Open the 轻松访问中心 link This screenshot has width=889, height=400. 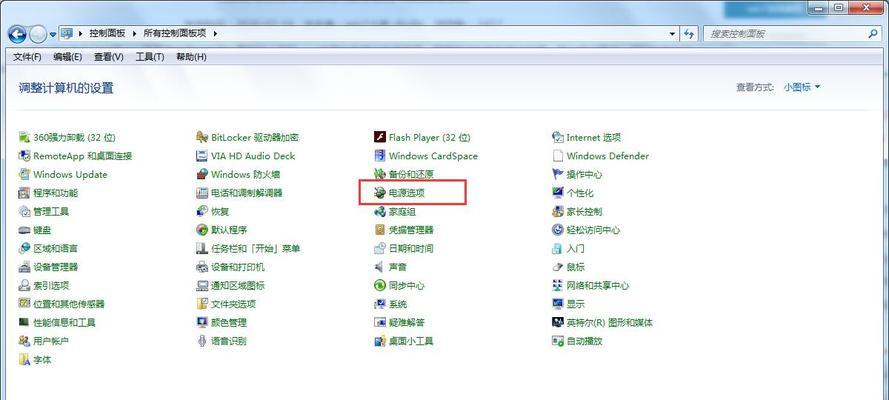click(593, 230)
